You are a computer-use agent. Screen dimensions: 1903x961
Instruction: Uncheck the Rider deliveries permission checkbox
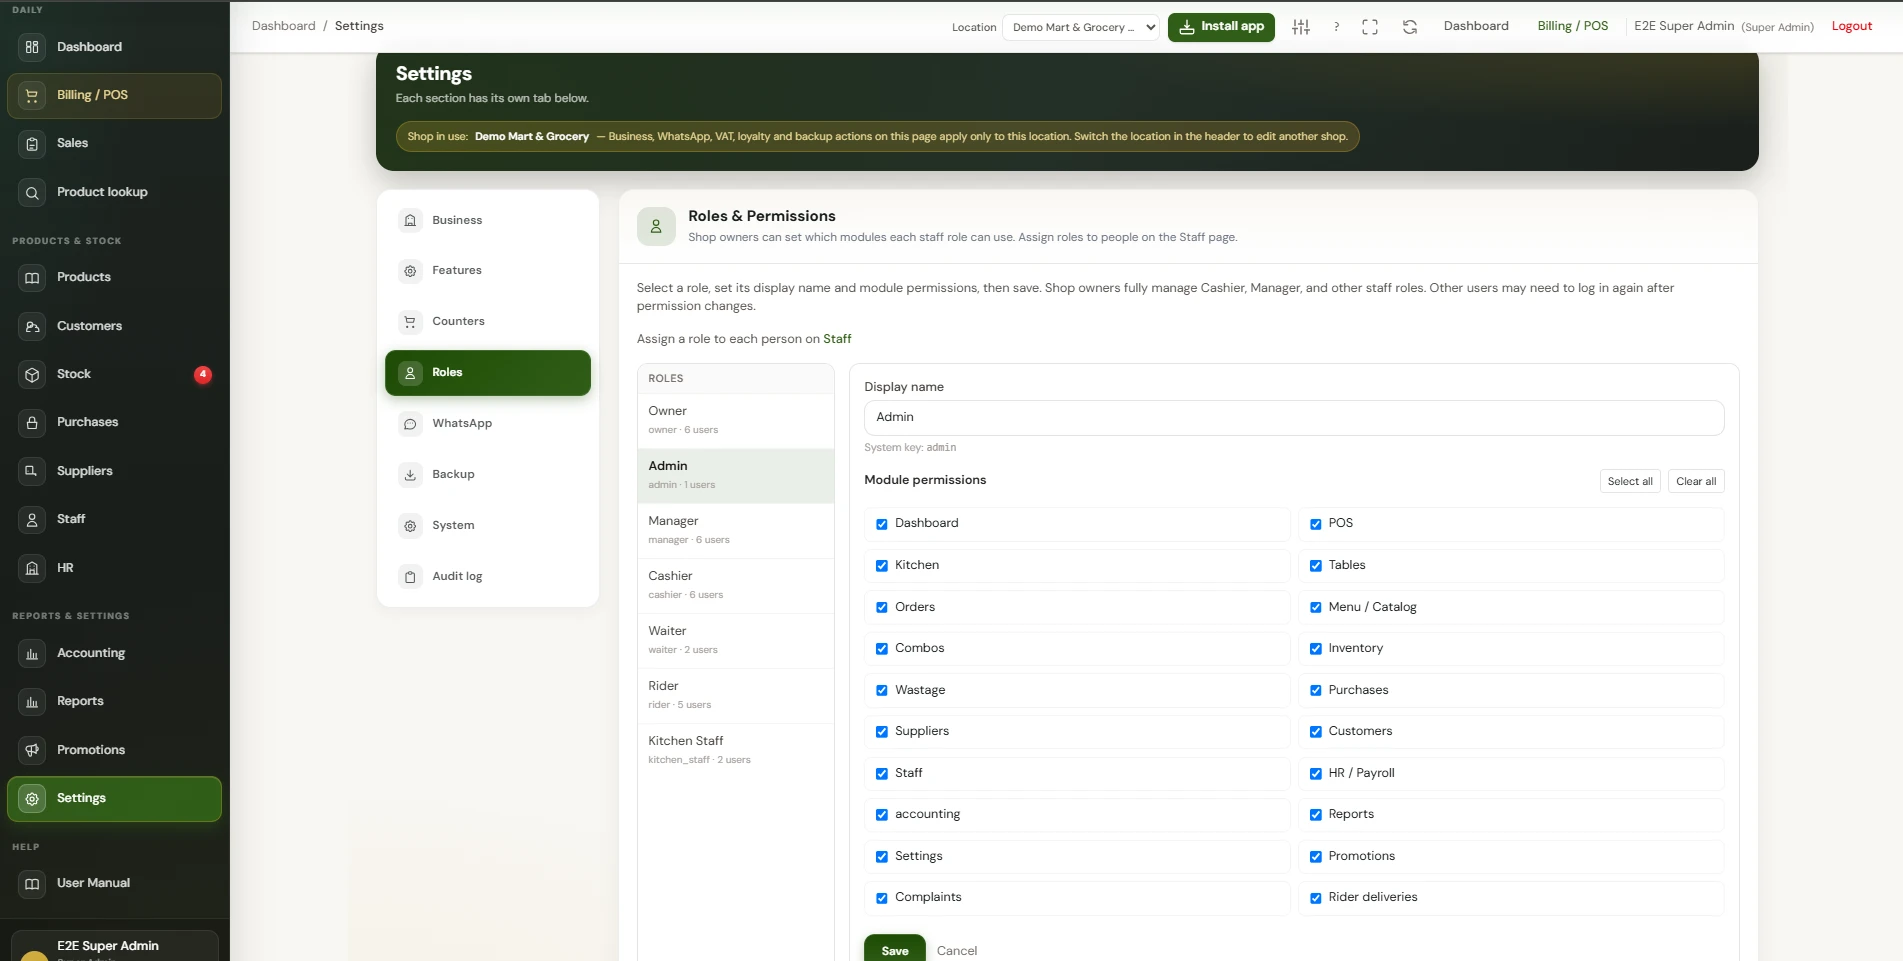1316,898
